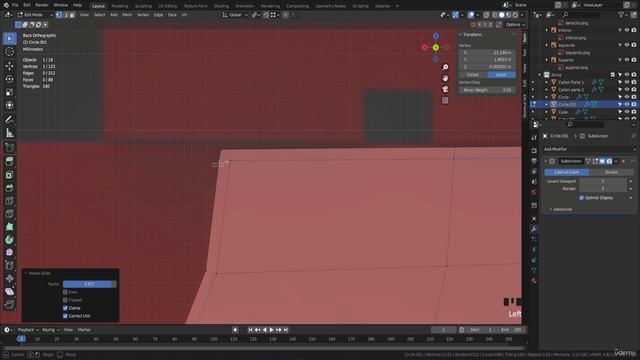Select the Transform tool
Viewport: 640px width, 360px height.
coord(9,105)
